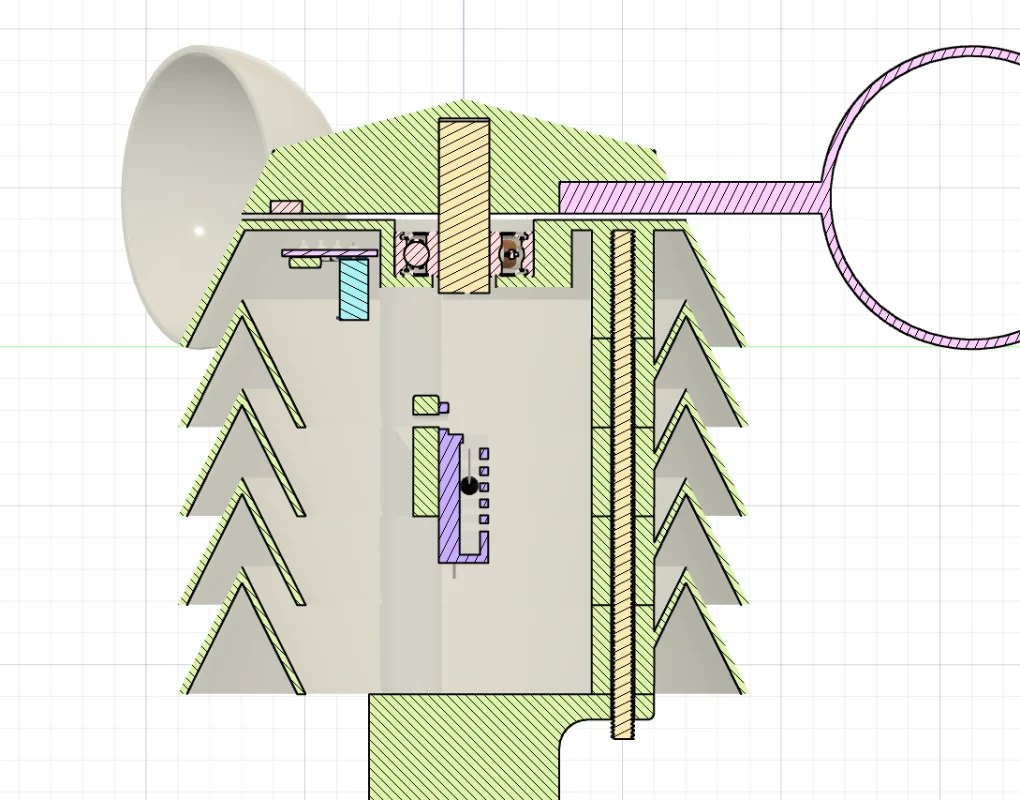This screenshot has width=1020, height=800.
Task: Click the small pink rectangle near top-left
Action: [x=287, y=207]
